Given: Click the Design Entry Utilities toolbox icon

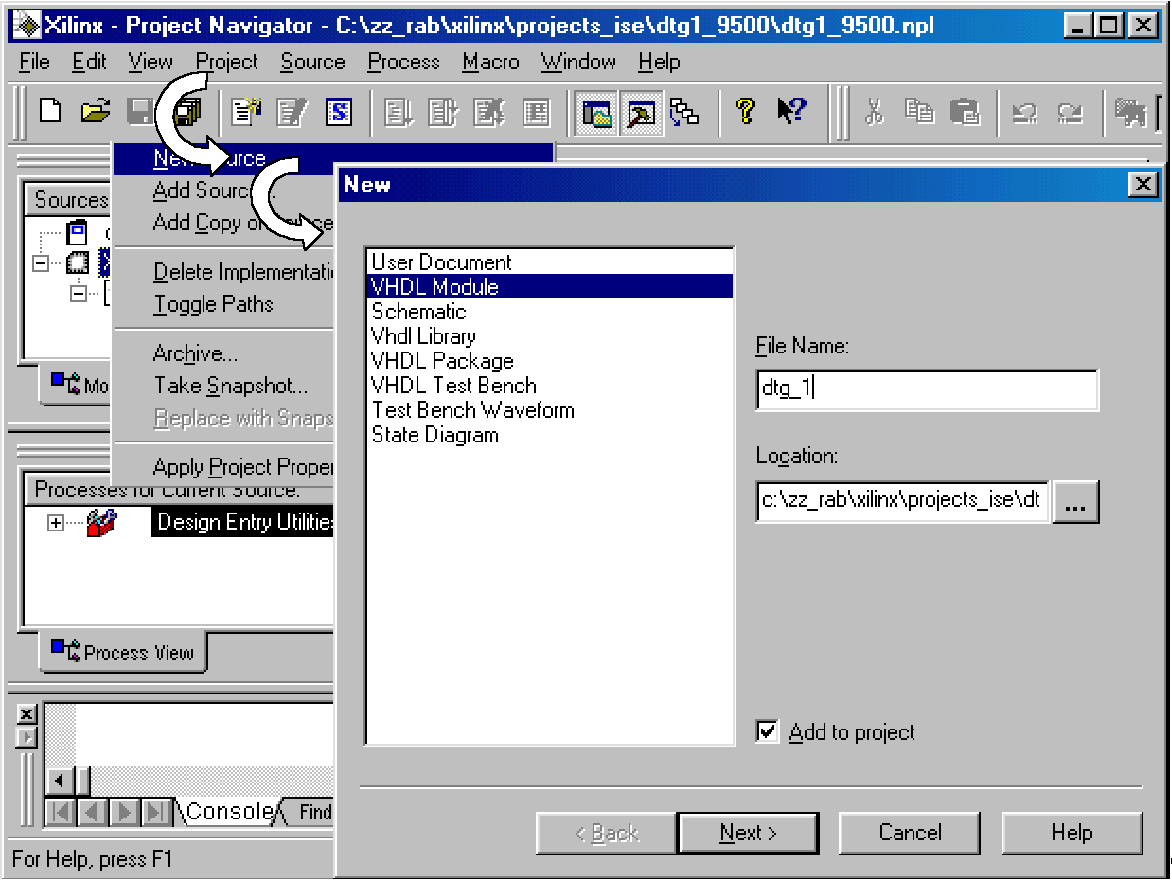Looking at the screenshot, I should tap(102, 522).
